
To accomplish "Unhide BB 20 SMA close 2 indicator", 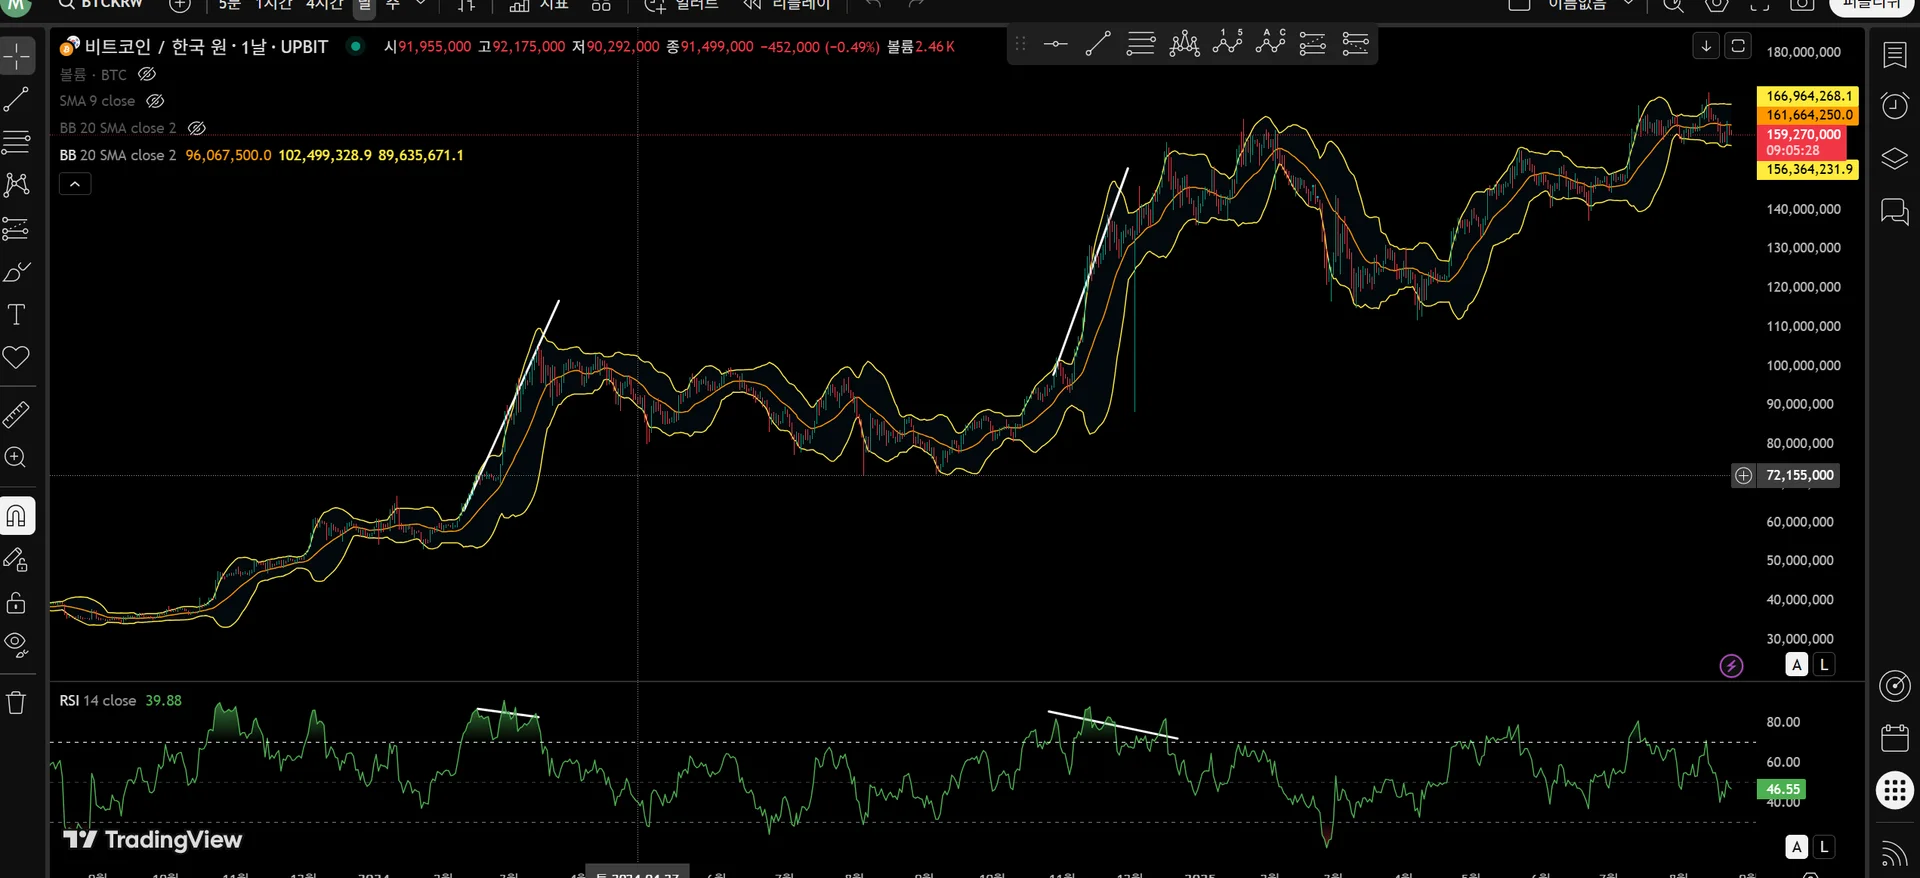I will pyautogui.click(x=197, y=128).
